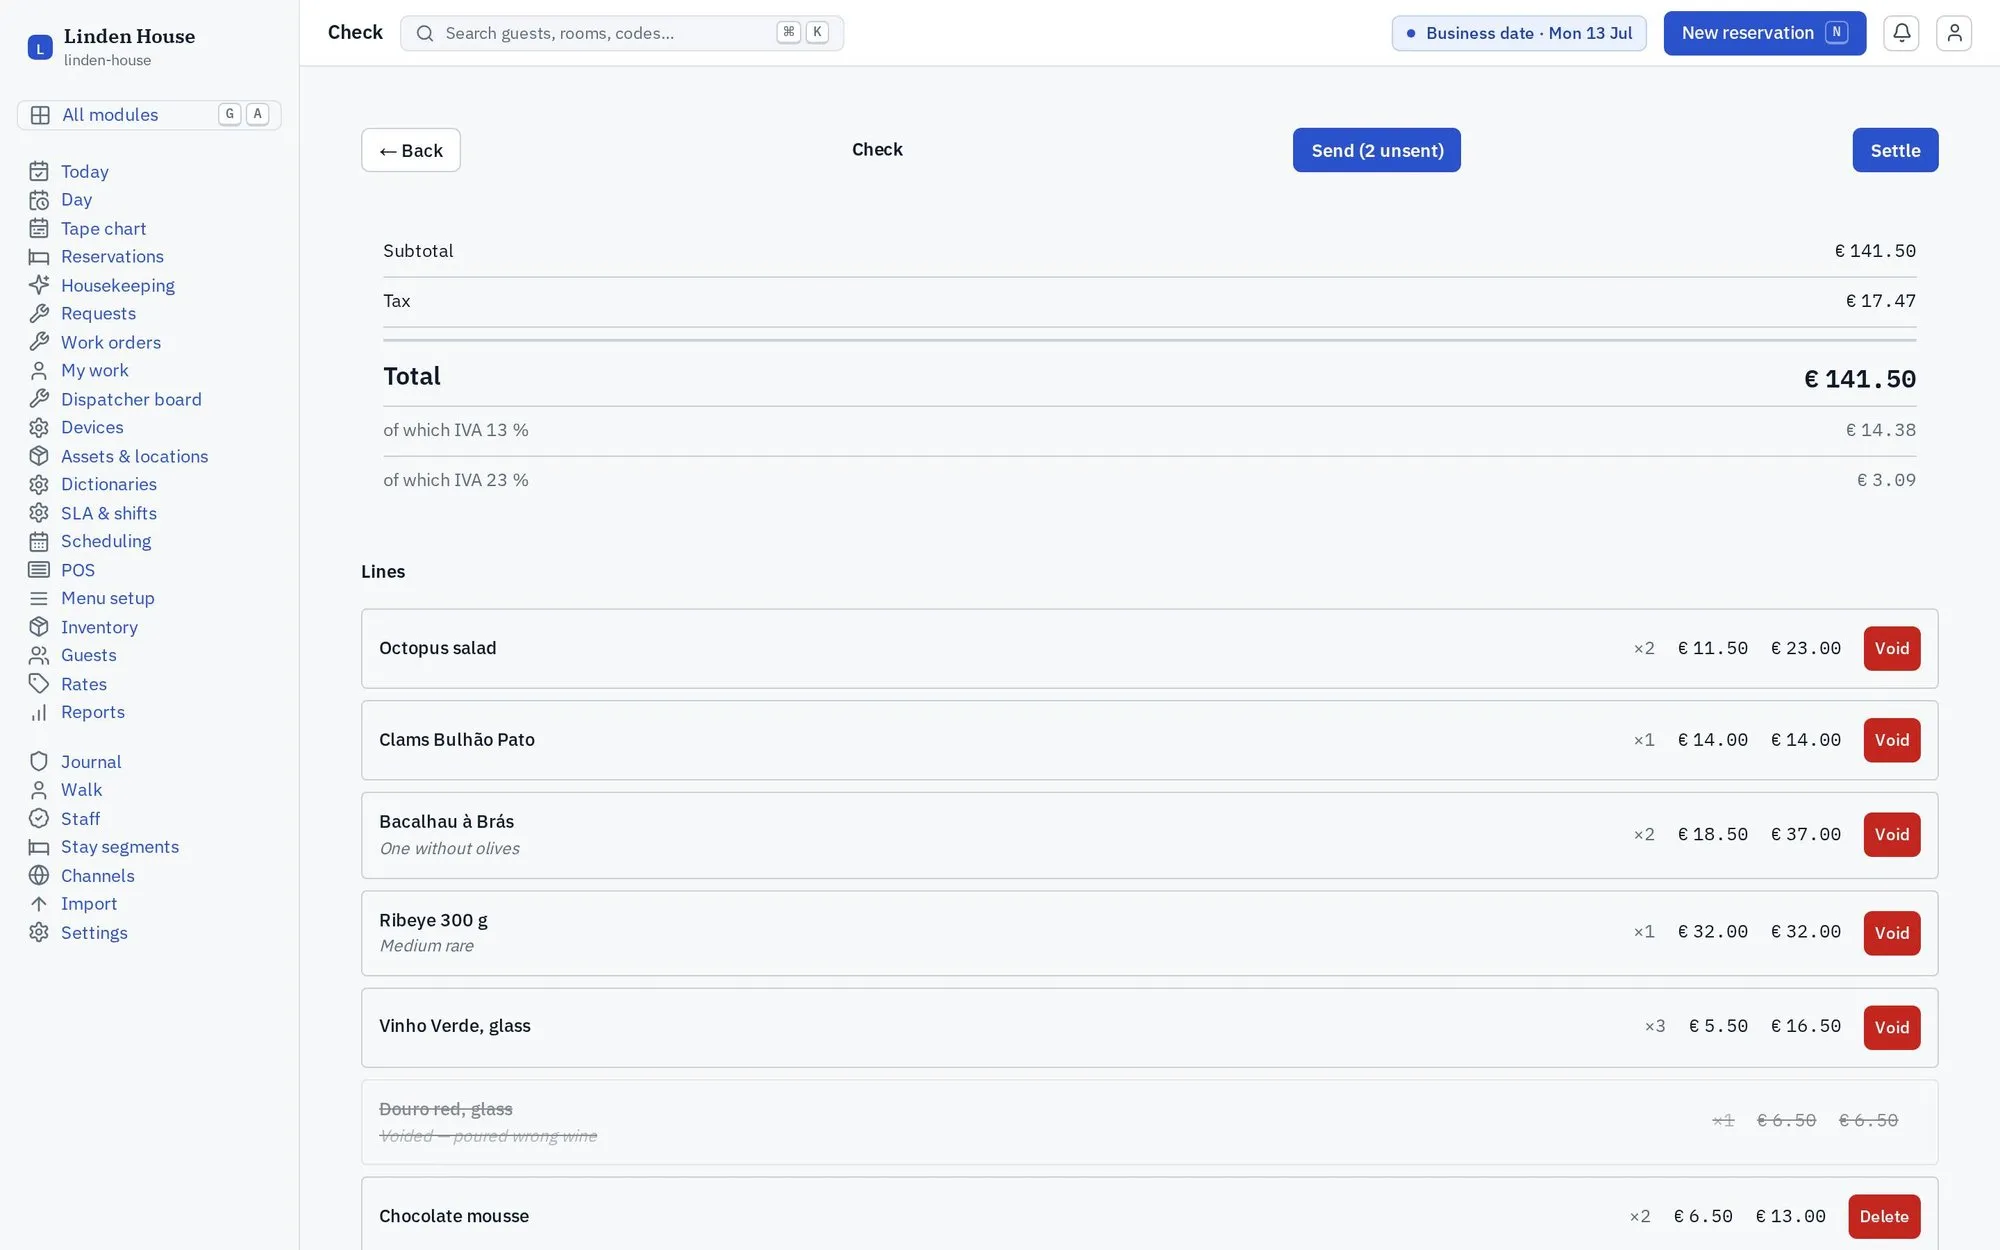This screenshot has width=2000, height=1250.
Task: Click the Total amount € 141.50
Action: tap(1859, 379)
